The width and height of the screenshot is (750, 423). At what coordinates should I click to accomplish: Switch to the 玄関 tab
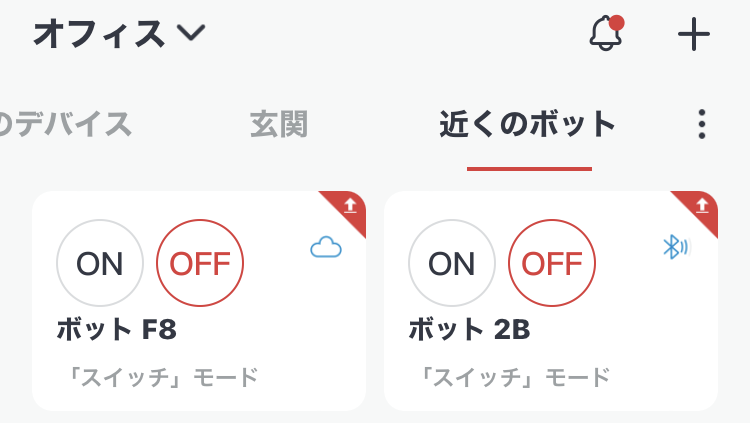point(278,125)
